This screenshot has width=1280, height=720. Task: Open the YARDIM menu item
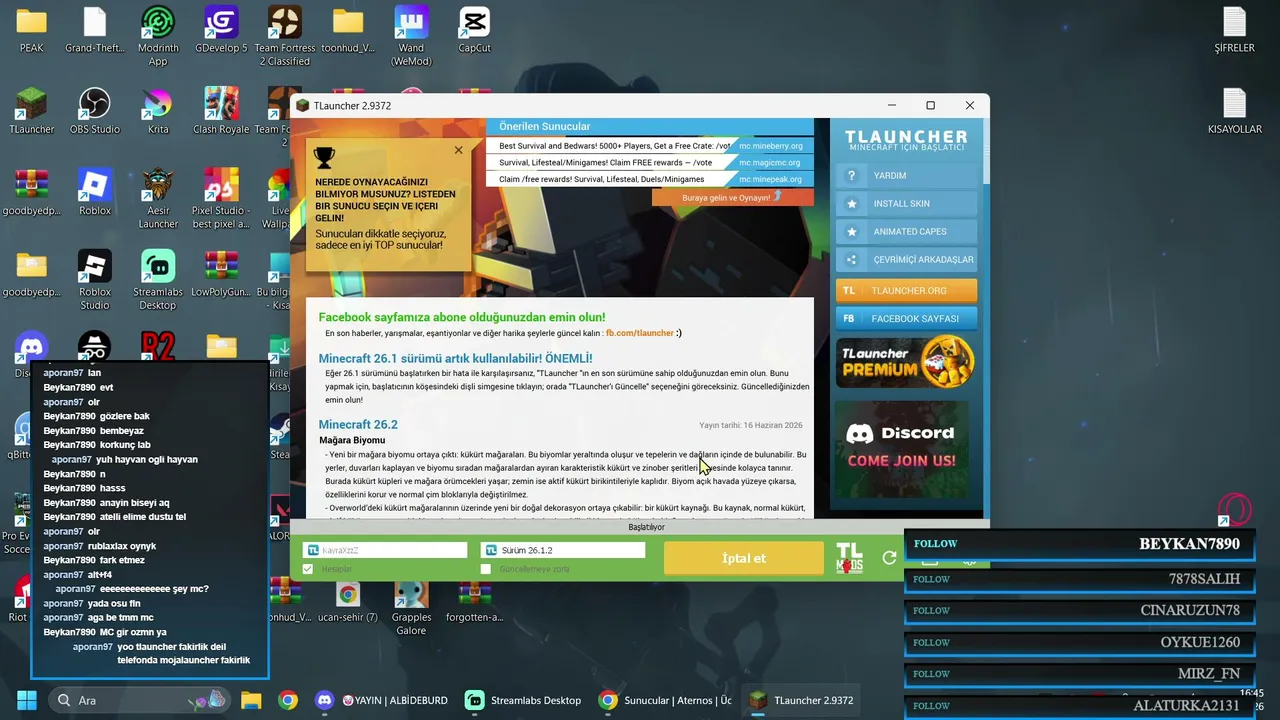tap(907, 176)
